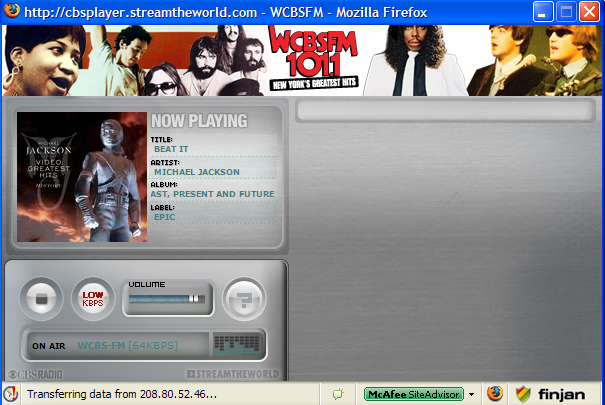Screen dimensions: 605x405
Task: Click the WCBSFM 101.1 station logo
Action: pos(313,59)
